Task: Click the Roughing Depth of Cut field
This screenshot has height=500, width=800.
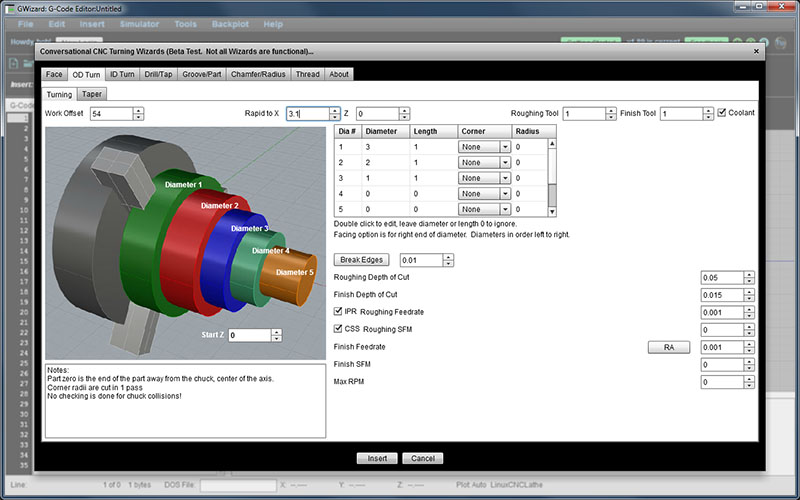Action: (722, 278)
